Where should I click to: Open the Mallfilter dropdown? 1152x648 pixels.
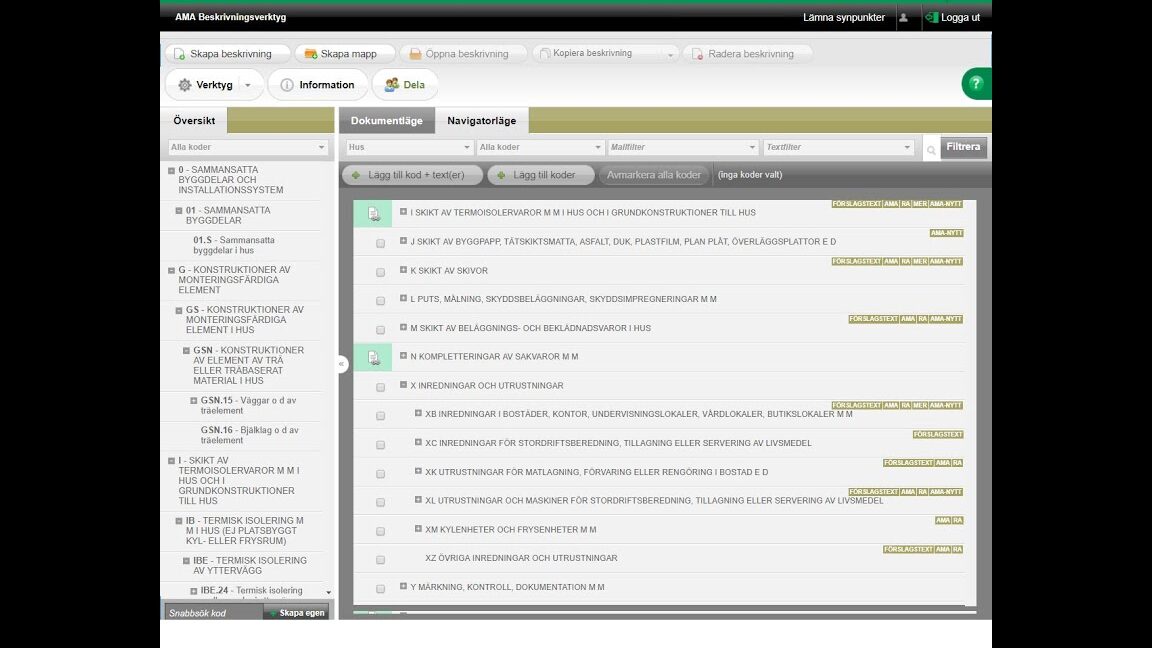683,148
